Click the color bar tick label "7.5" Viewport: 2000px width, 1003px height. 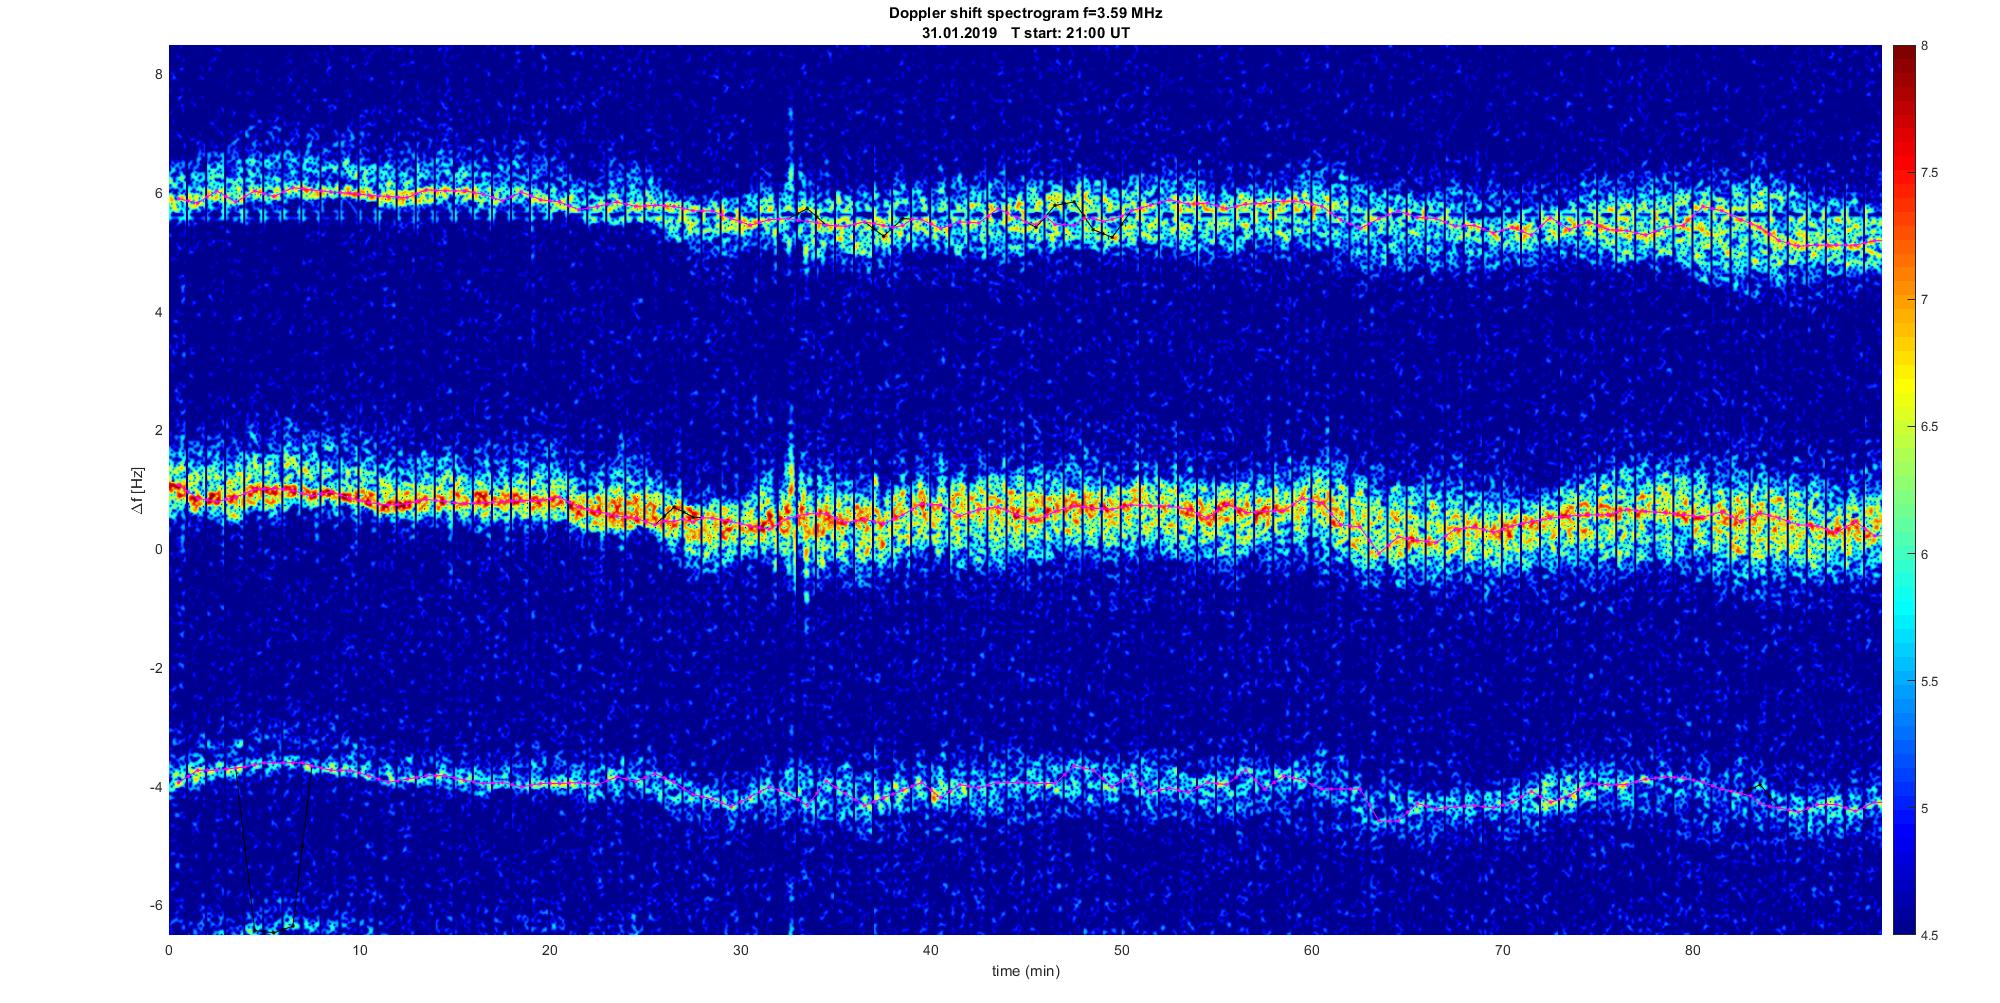1929,173
